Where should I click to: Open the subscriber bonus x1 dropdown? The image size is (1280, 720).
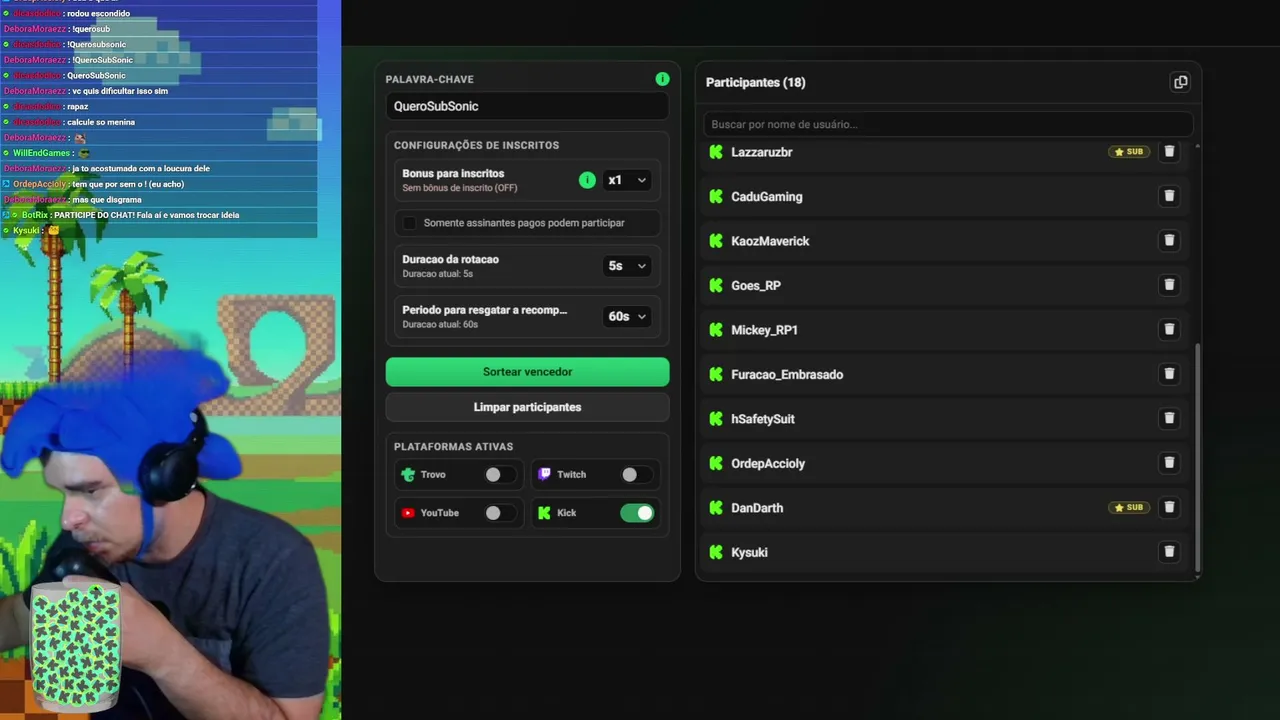(627, 180)
